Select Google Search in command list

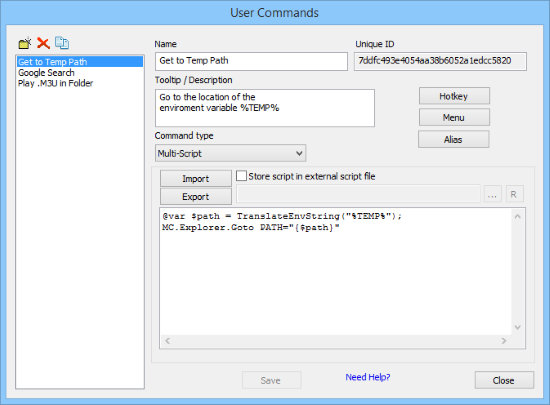tap(46, 73)
